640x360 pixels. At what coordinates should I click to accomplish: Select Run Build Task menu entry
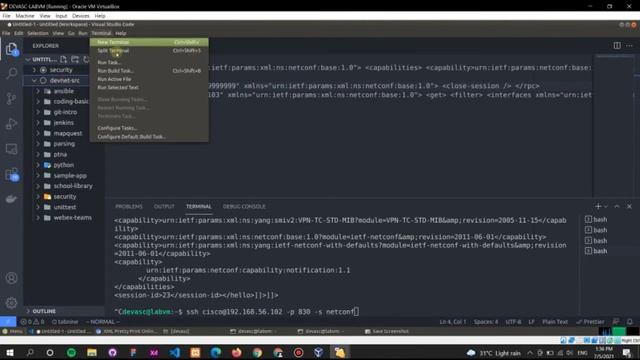[149, 71]
